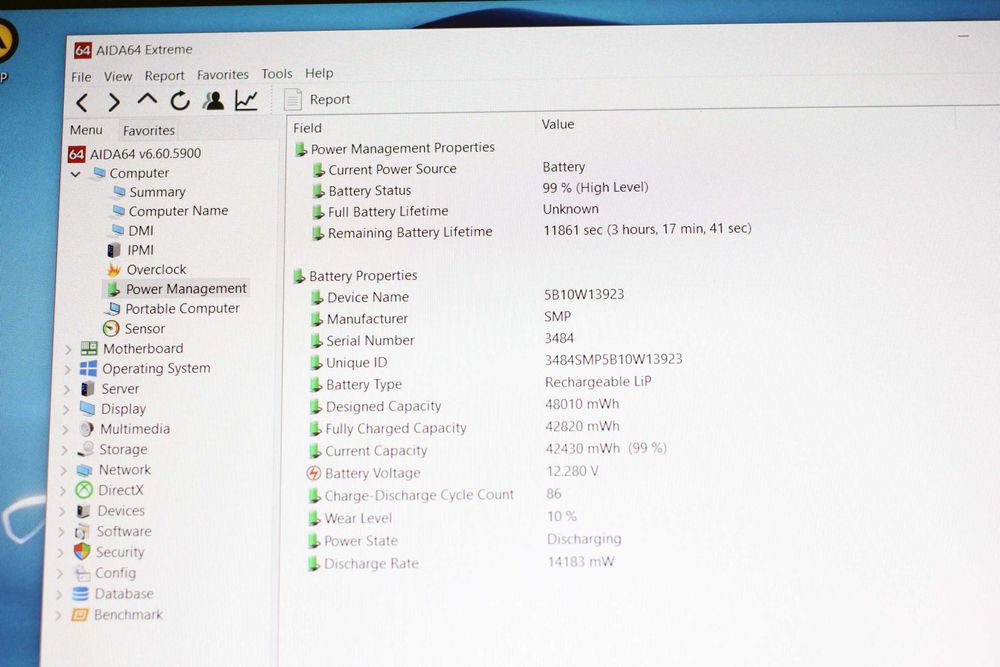Click the Storage drive icon
Screen dimensions: 1000x667
coord(85,450)
